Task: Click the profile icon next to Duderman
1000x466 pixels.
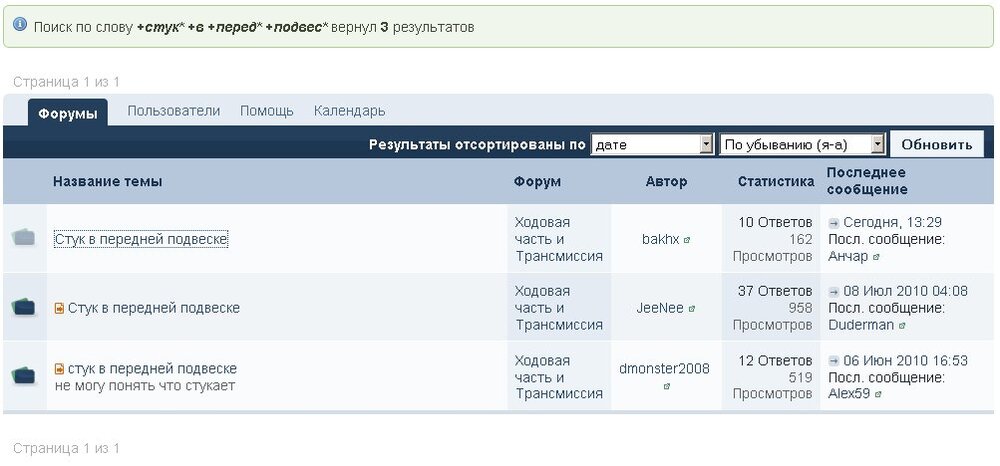Action: pos(901,325)
